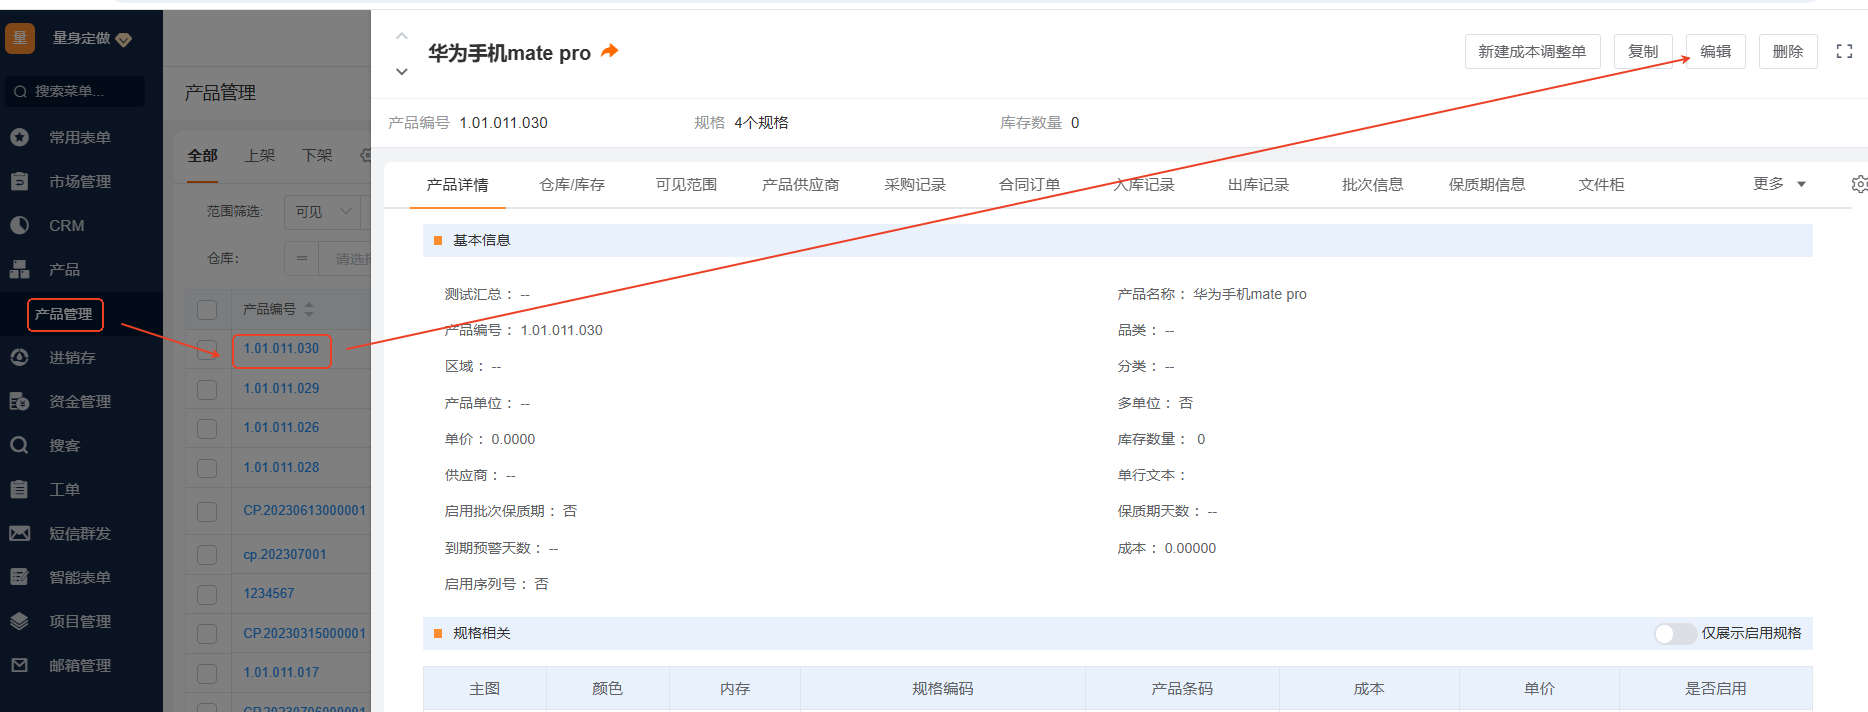Open 短信群发 sidebar module
The height and width of the screenshot is (712, 1868).
pyautogui.click(x=79, y=534)
